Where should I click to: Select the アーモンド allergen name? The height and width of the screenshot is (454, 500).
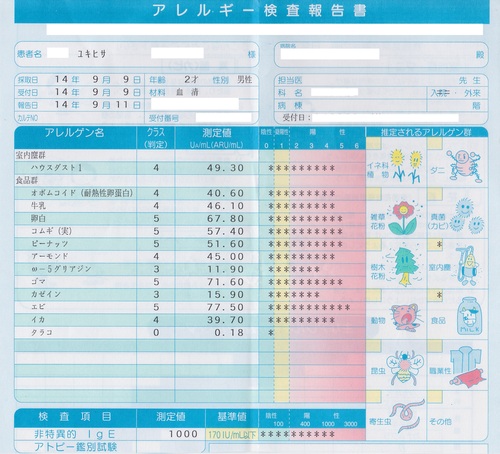click(x=50, y=256)
